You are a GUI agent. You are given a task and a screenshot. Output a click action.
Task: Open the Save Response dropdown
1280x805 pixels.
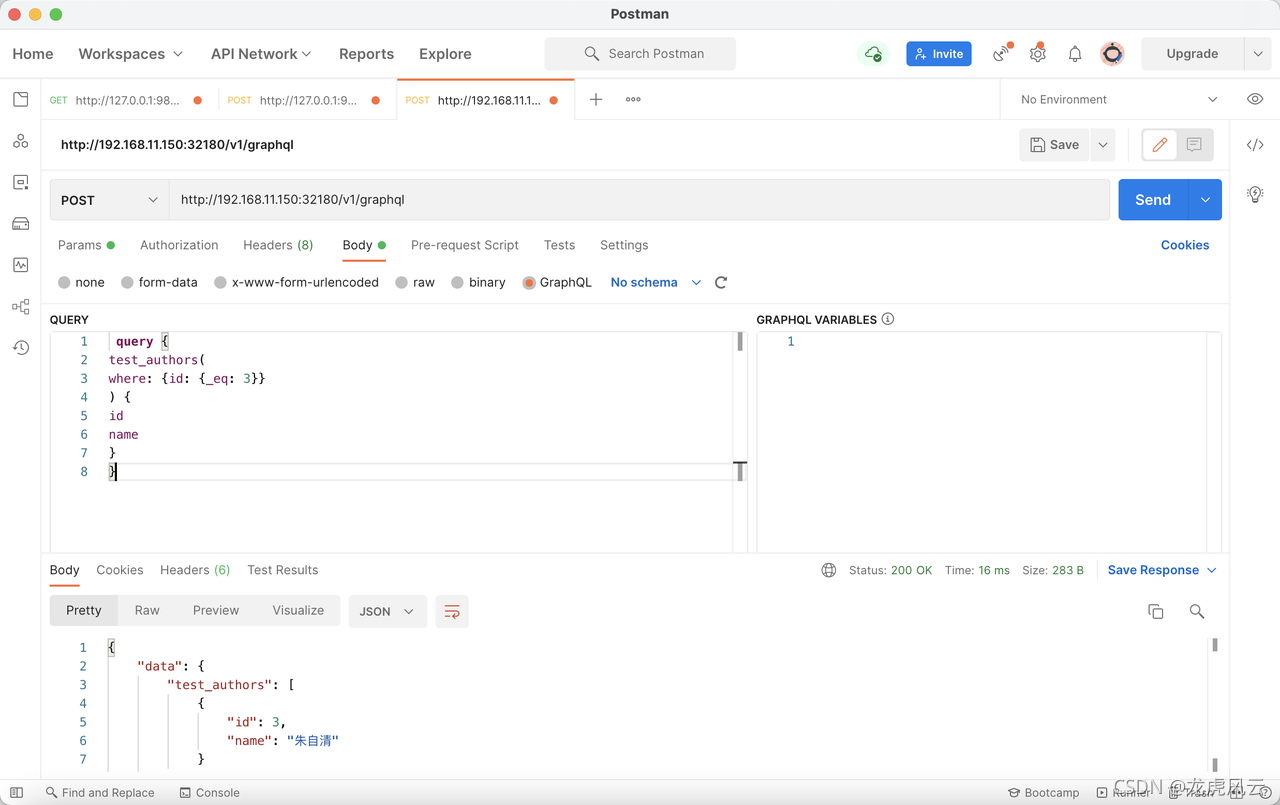pyautogui.click(x=1162, y=570)
